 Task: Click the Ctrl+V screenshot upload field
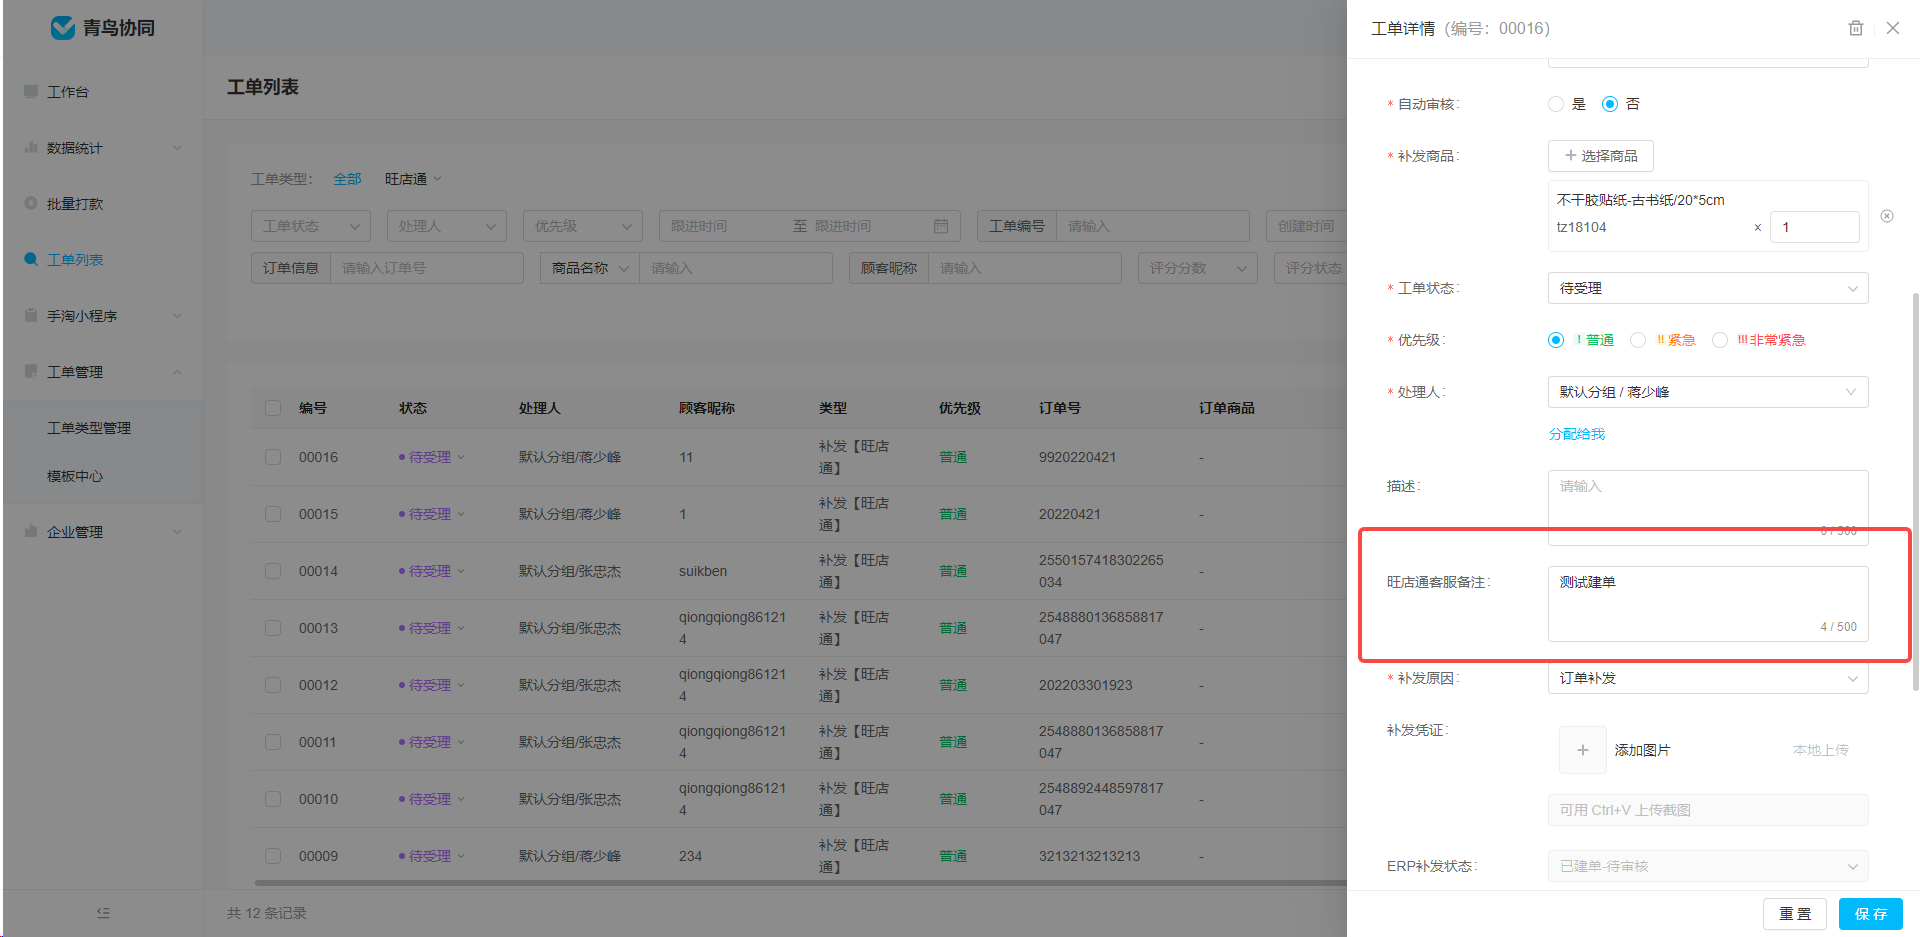[1708, 810]
